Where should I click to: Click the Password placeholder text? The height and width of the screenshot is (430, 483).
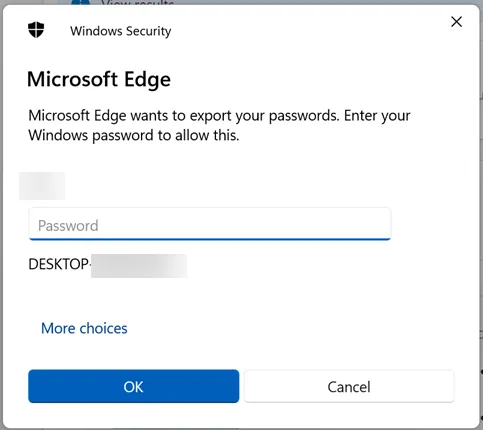click(68, 226)
